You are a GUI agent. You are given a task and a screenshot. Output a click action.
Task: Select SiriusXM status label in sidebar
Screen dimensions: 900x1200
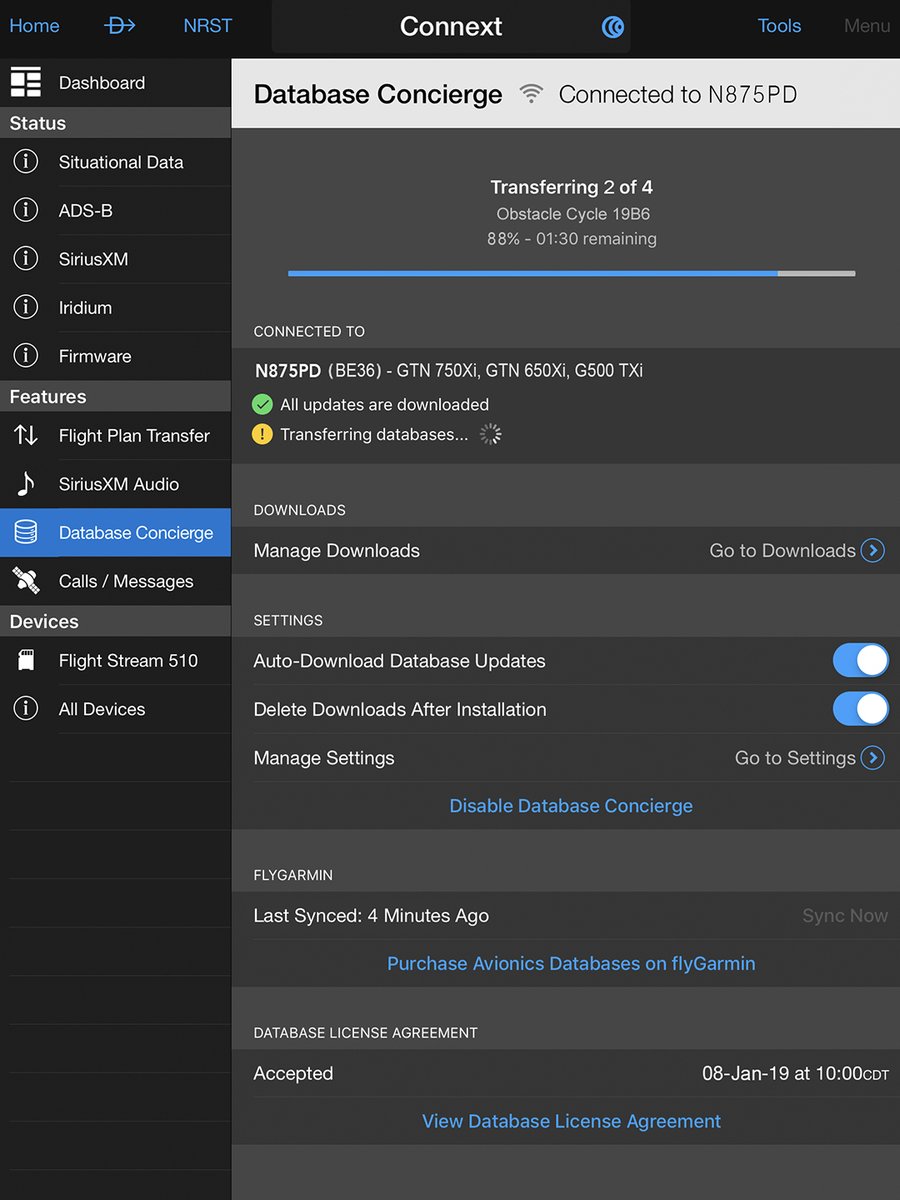coord(93,259)
